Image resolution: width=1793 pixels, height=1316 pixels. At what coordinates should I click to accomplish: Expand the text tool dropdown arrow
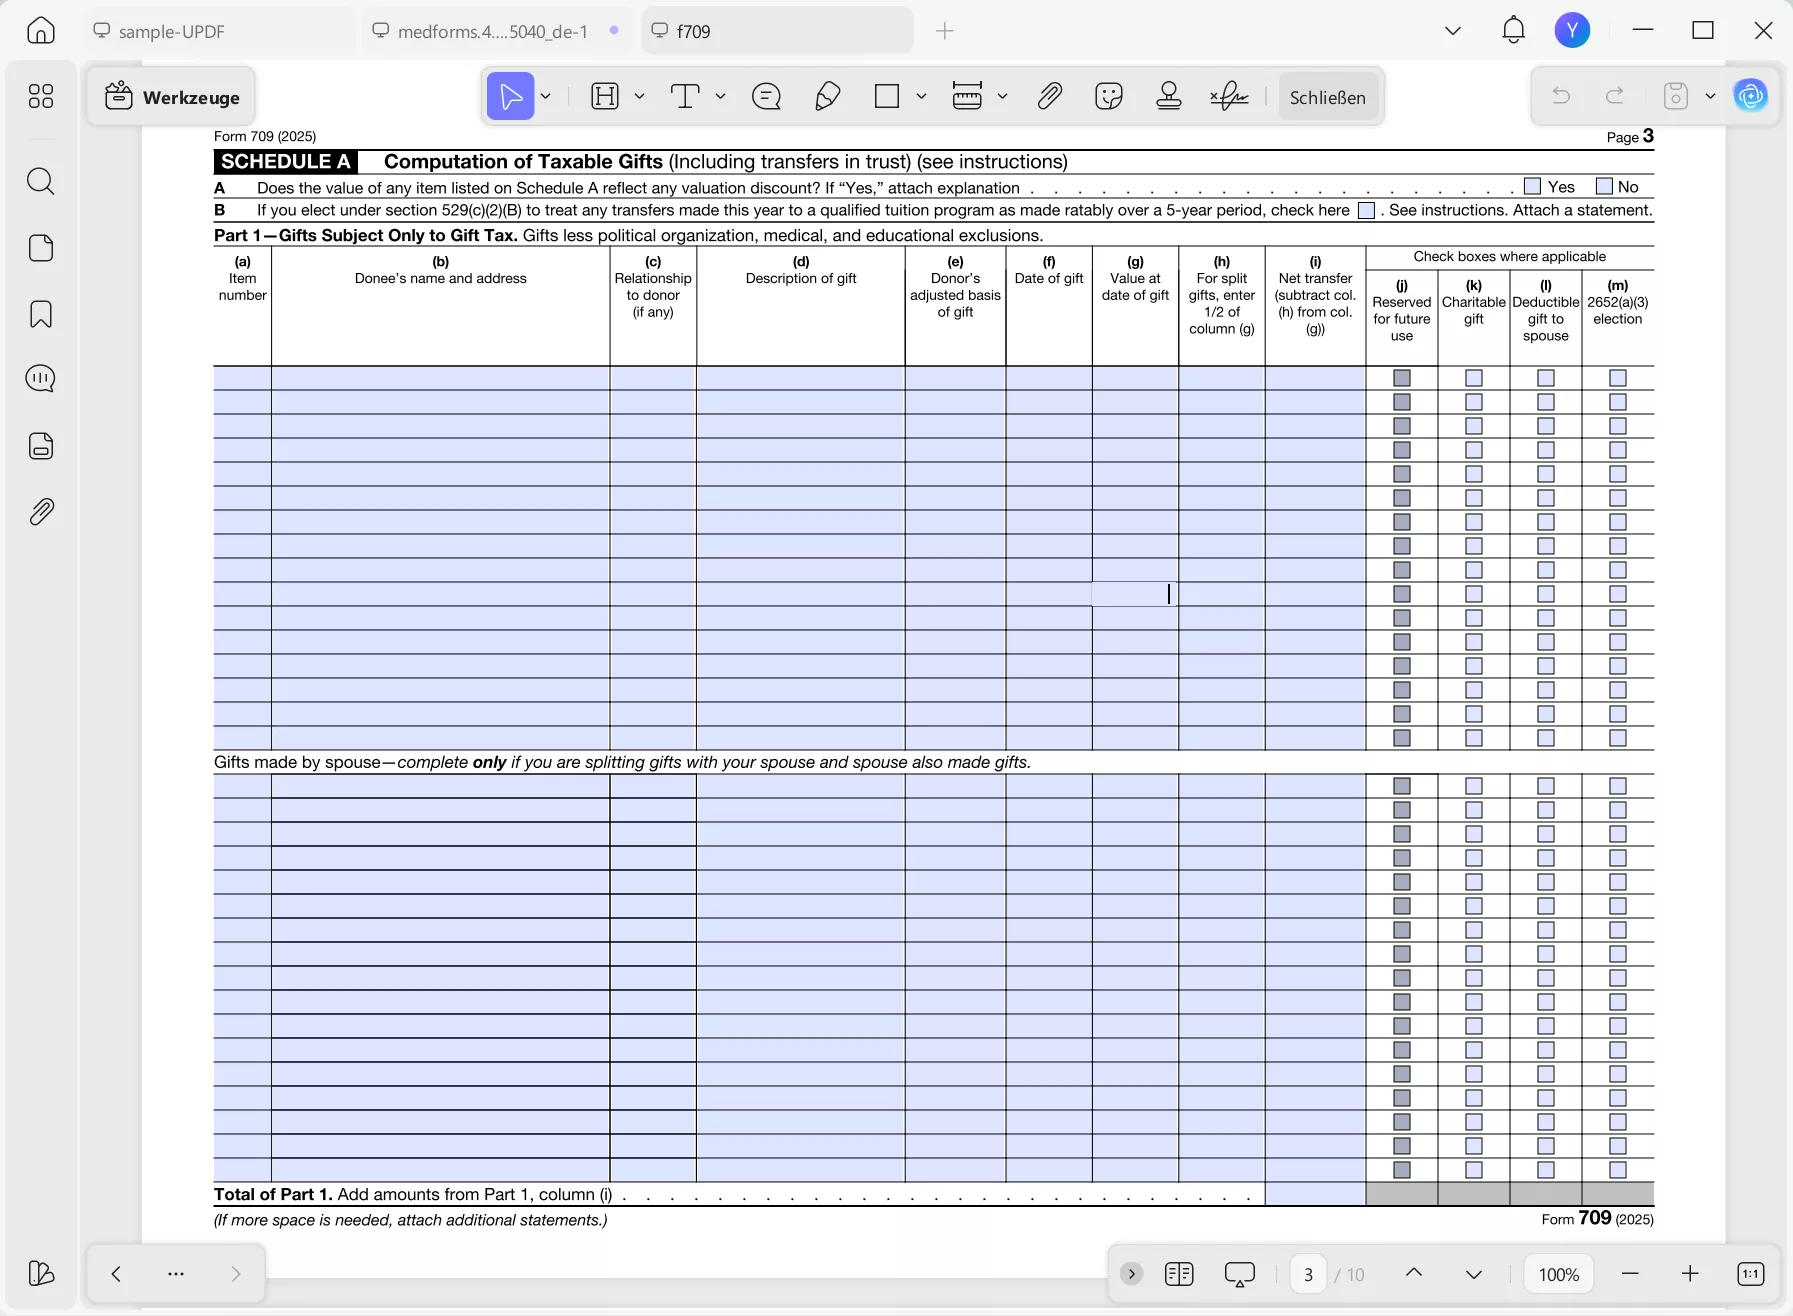(x=720, y=97)
